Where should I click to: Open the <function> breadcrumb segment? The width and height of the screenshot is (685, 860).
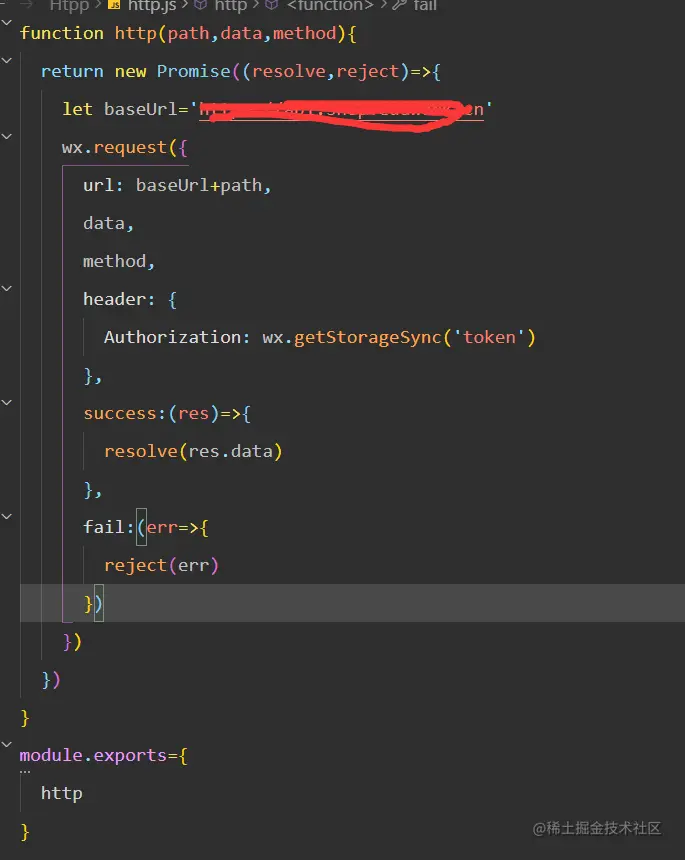(x=330, y=6)
